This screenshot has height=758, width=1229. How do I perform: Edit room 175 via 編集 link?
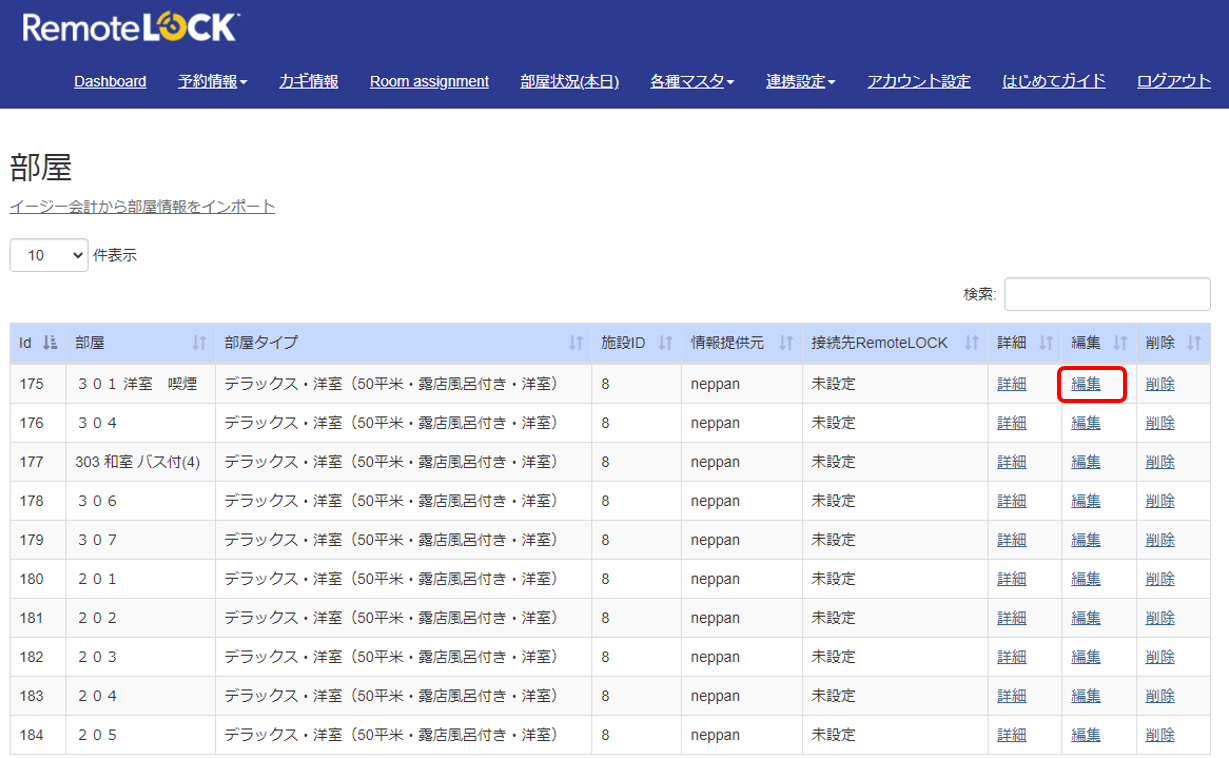[1086, 384]
